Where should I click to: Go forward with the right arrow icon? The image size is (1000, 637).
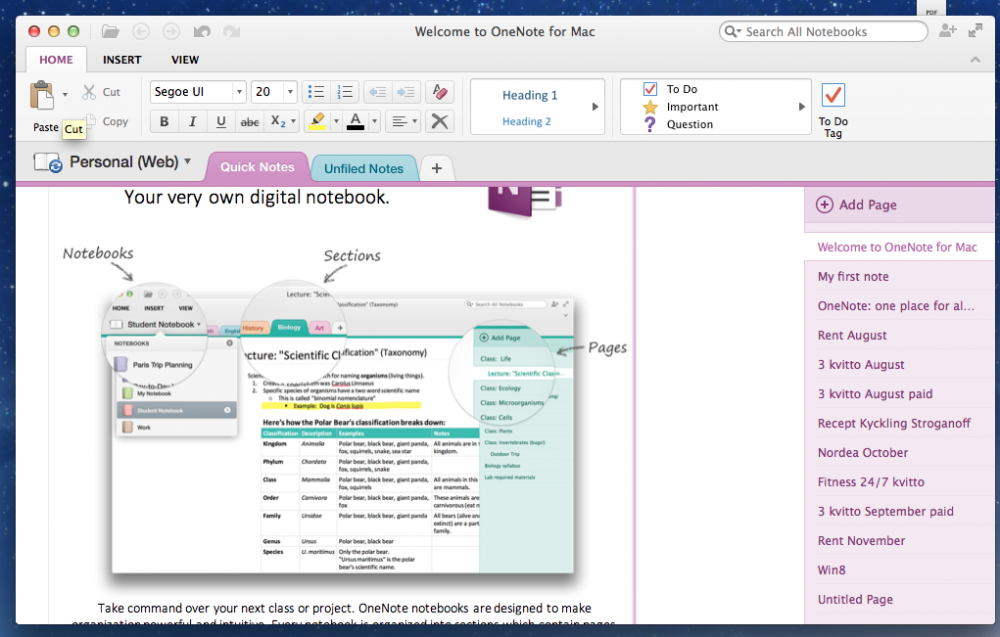(x=171, y=31)
